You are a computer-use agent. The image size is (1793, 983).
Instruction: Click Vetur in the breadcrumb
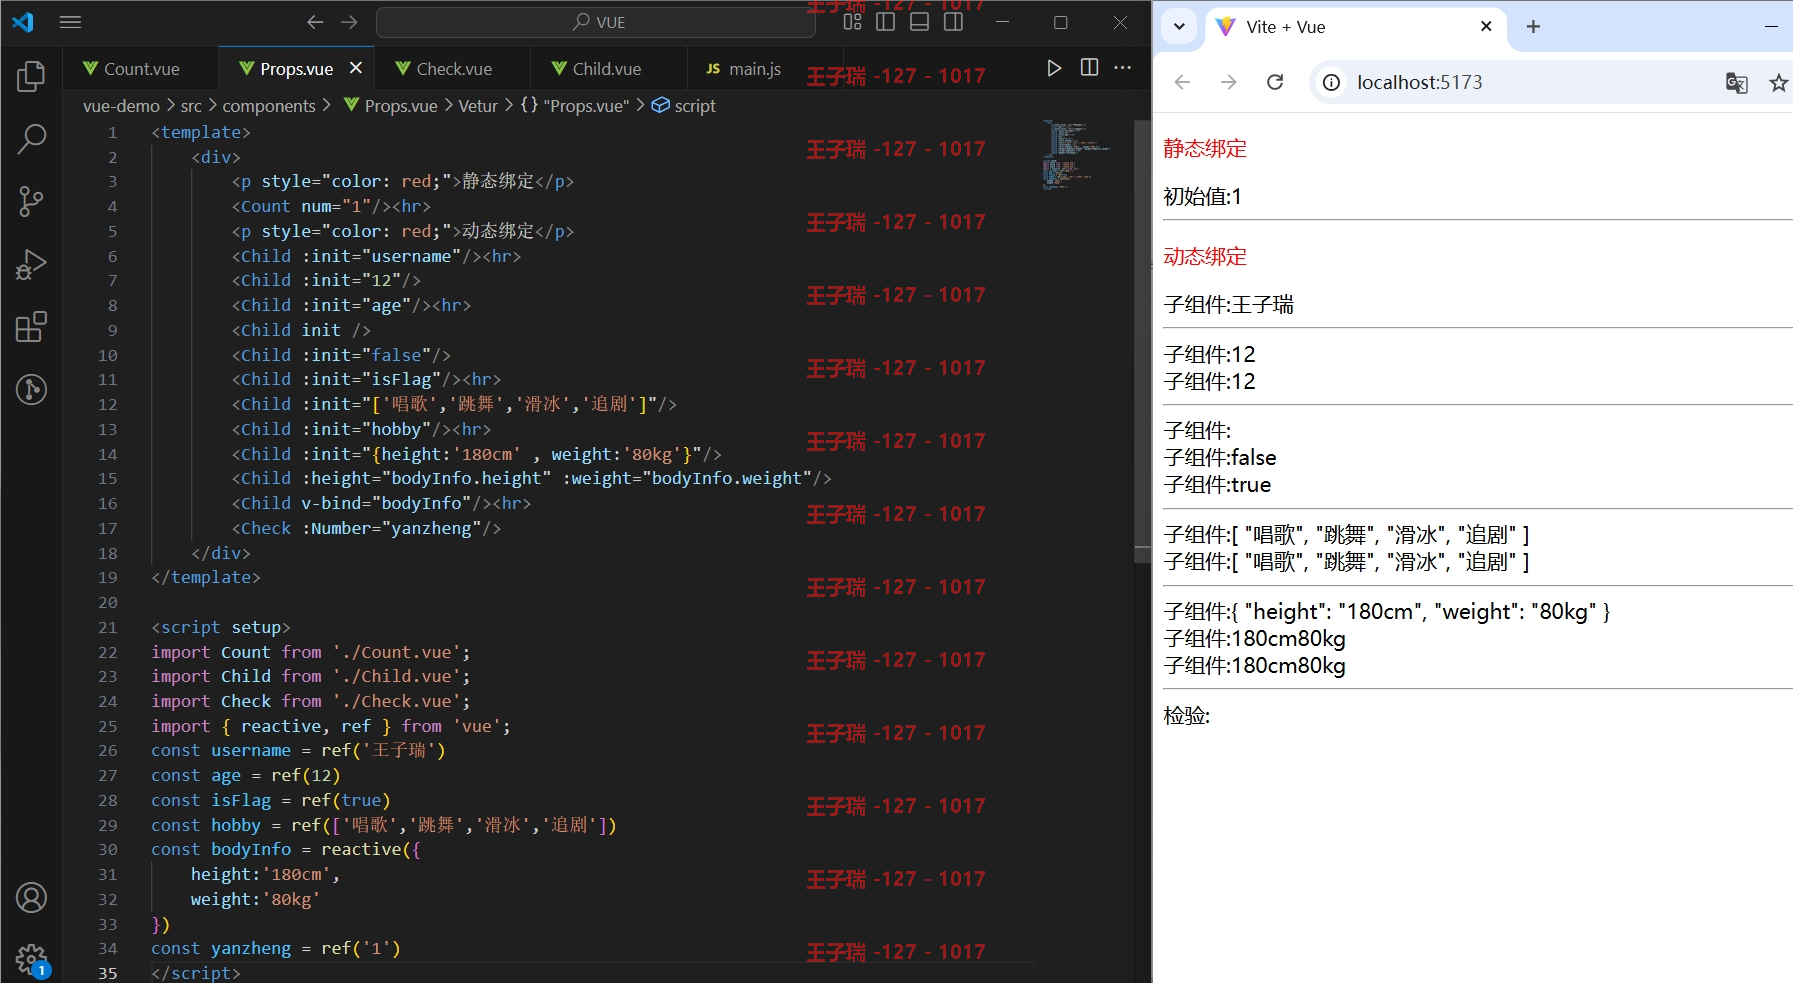click(478, 106)
